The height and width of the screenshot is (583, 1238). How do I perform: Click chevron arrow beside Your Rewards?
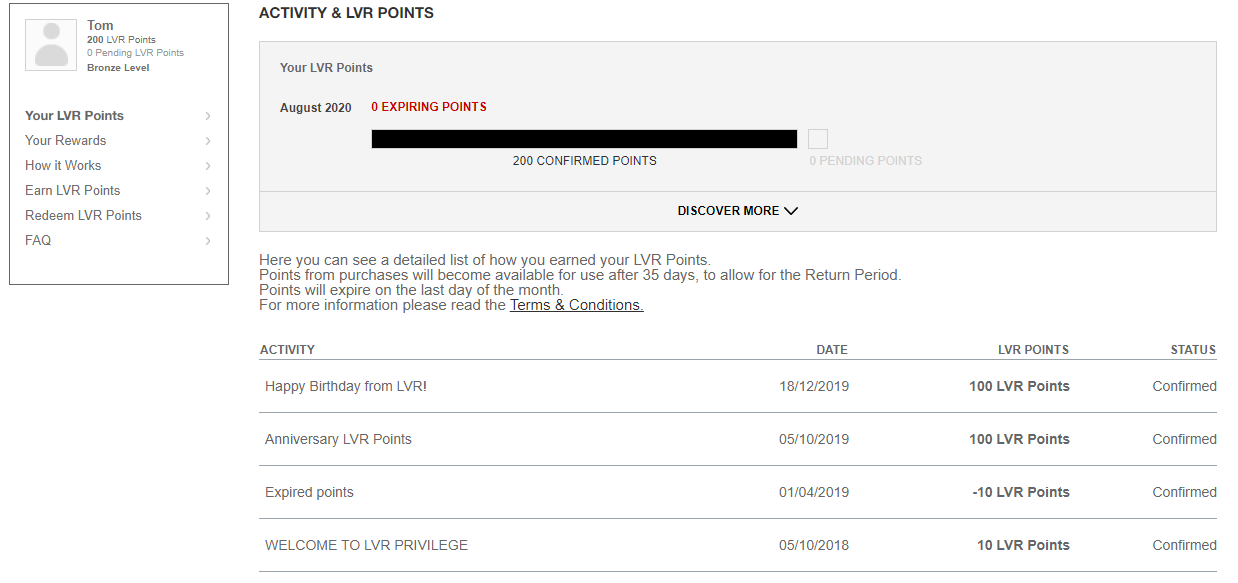pos(208,141)
